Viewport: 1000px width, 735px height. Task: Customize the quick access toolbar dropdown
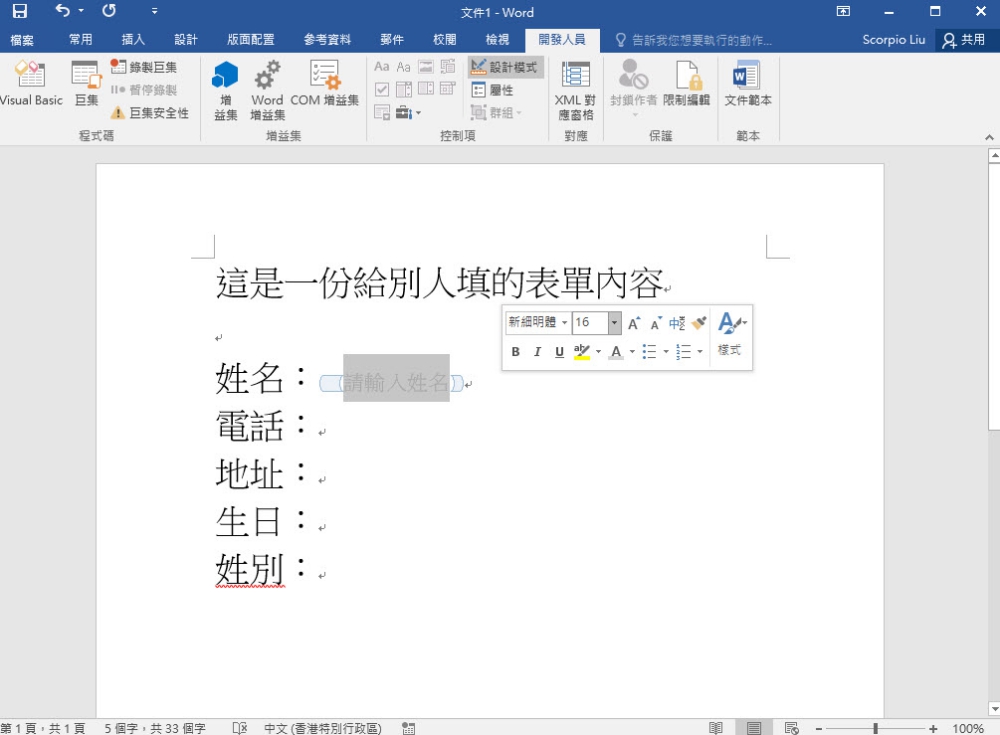[x=154, y=11]
